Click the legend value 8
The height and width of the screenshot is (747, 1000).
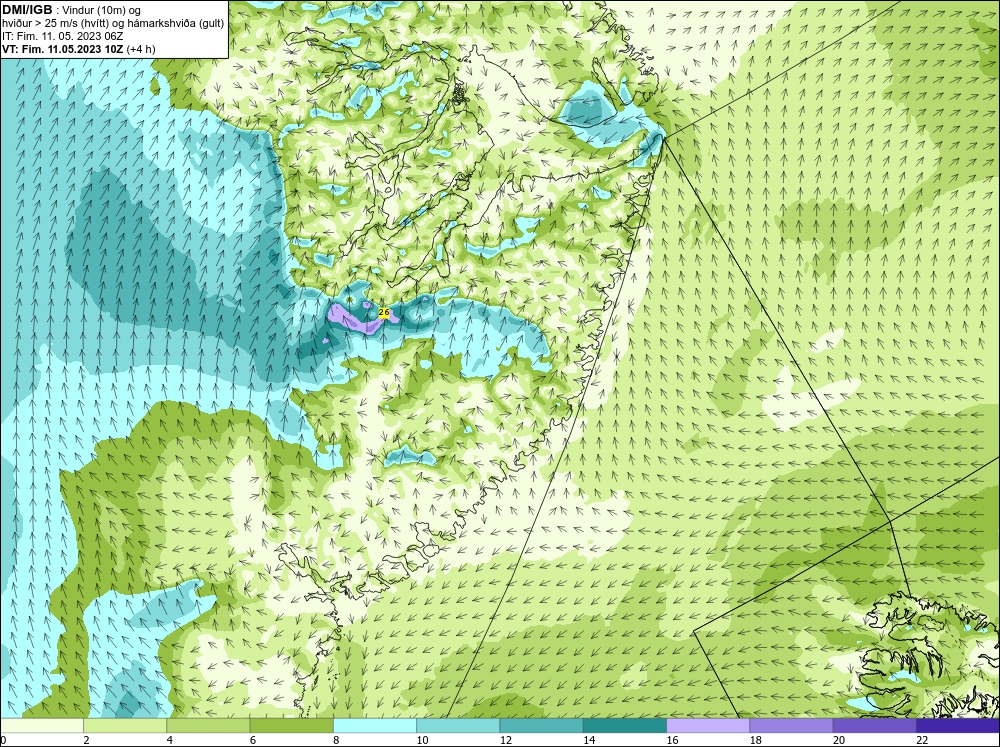[336, 740]
